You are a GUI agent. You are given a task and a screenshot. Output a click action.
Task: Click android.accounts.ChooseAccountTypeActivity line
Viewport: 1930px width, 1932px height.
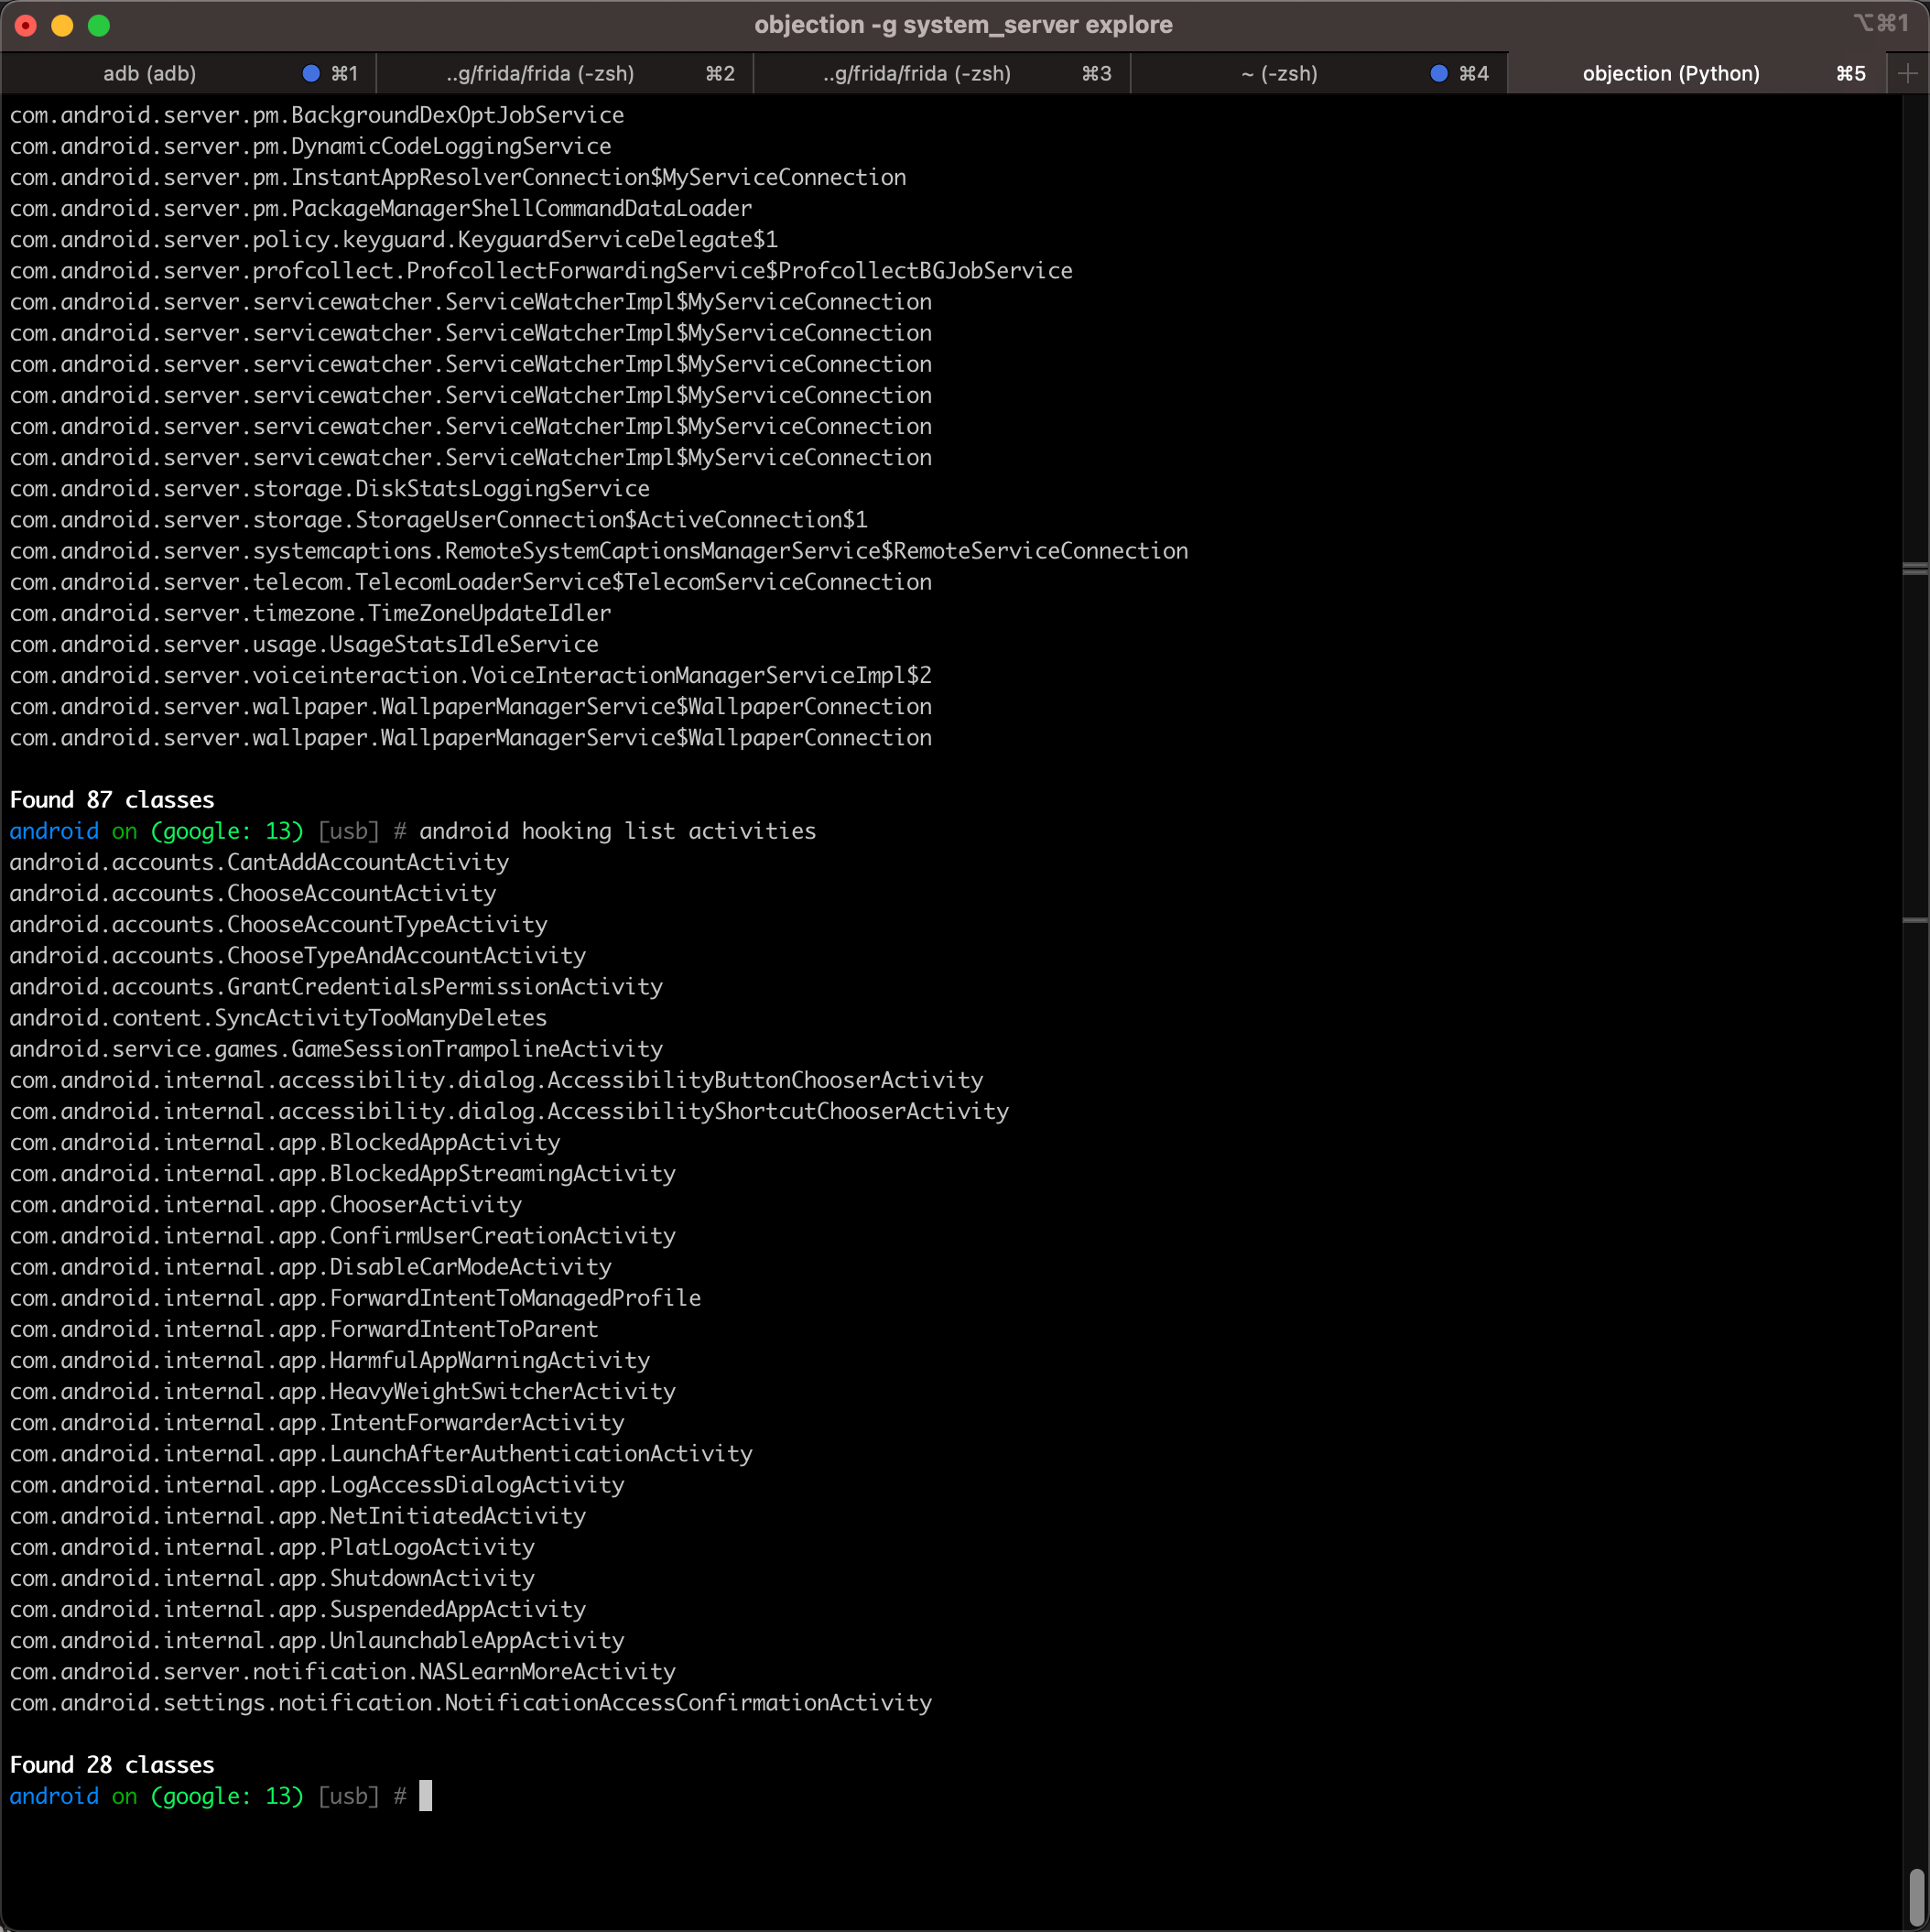(x=279, y=924)
